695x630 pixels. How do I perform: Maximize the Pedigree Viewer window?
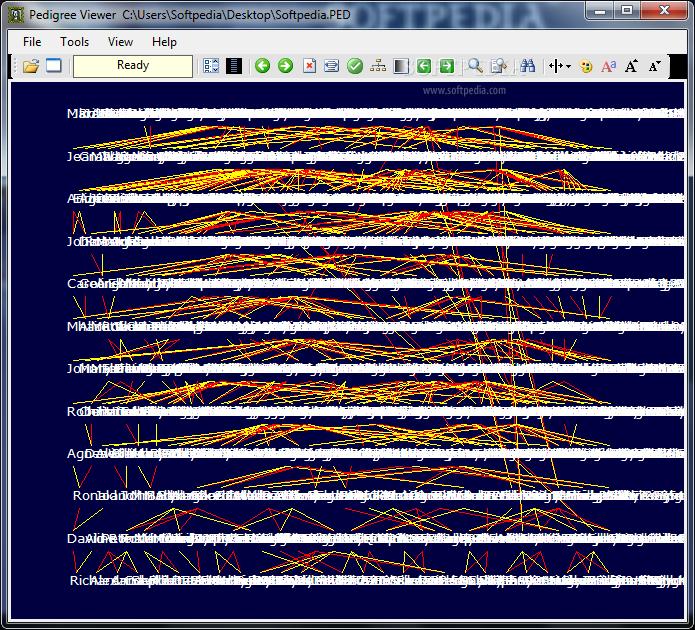627,11
